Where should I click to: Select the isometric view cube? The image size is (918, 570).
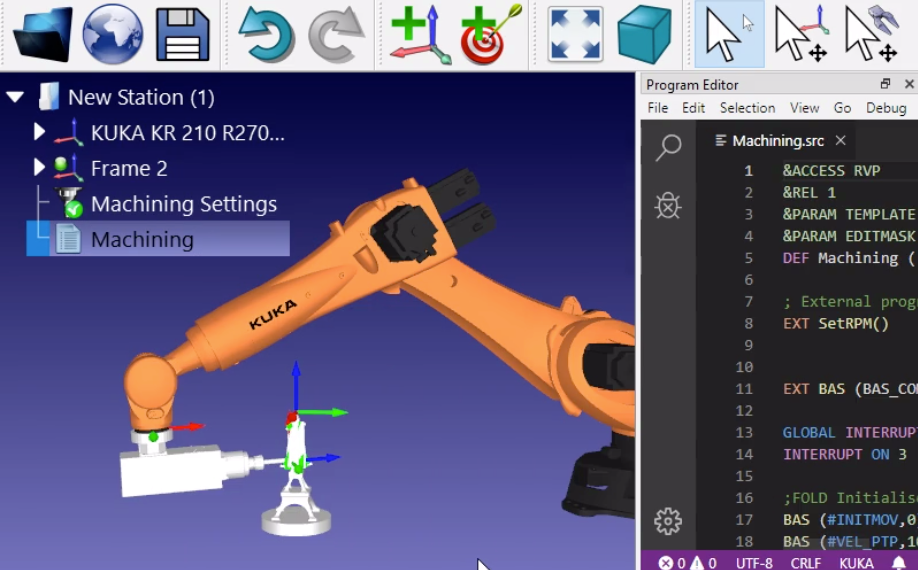(644, 35)
